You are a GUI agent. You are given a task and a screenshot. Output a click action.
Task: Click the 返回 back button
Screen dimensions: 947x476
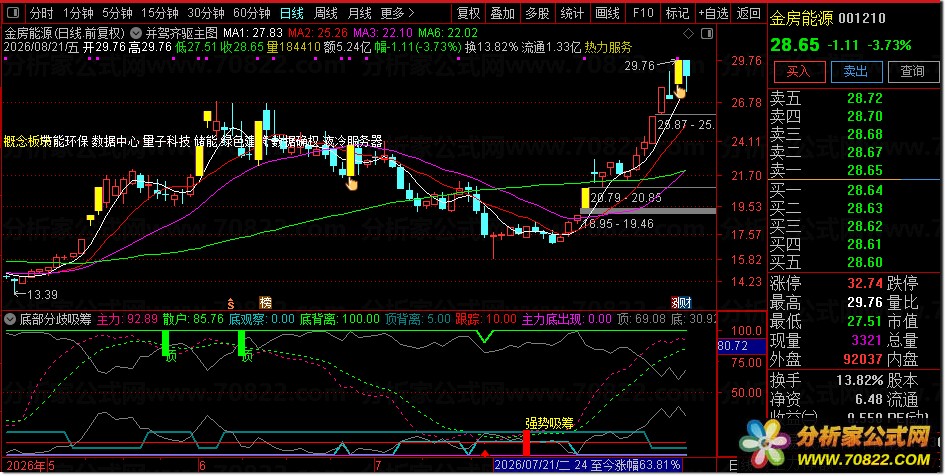pyautogui.click(x=749, y=13)
